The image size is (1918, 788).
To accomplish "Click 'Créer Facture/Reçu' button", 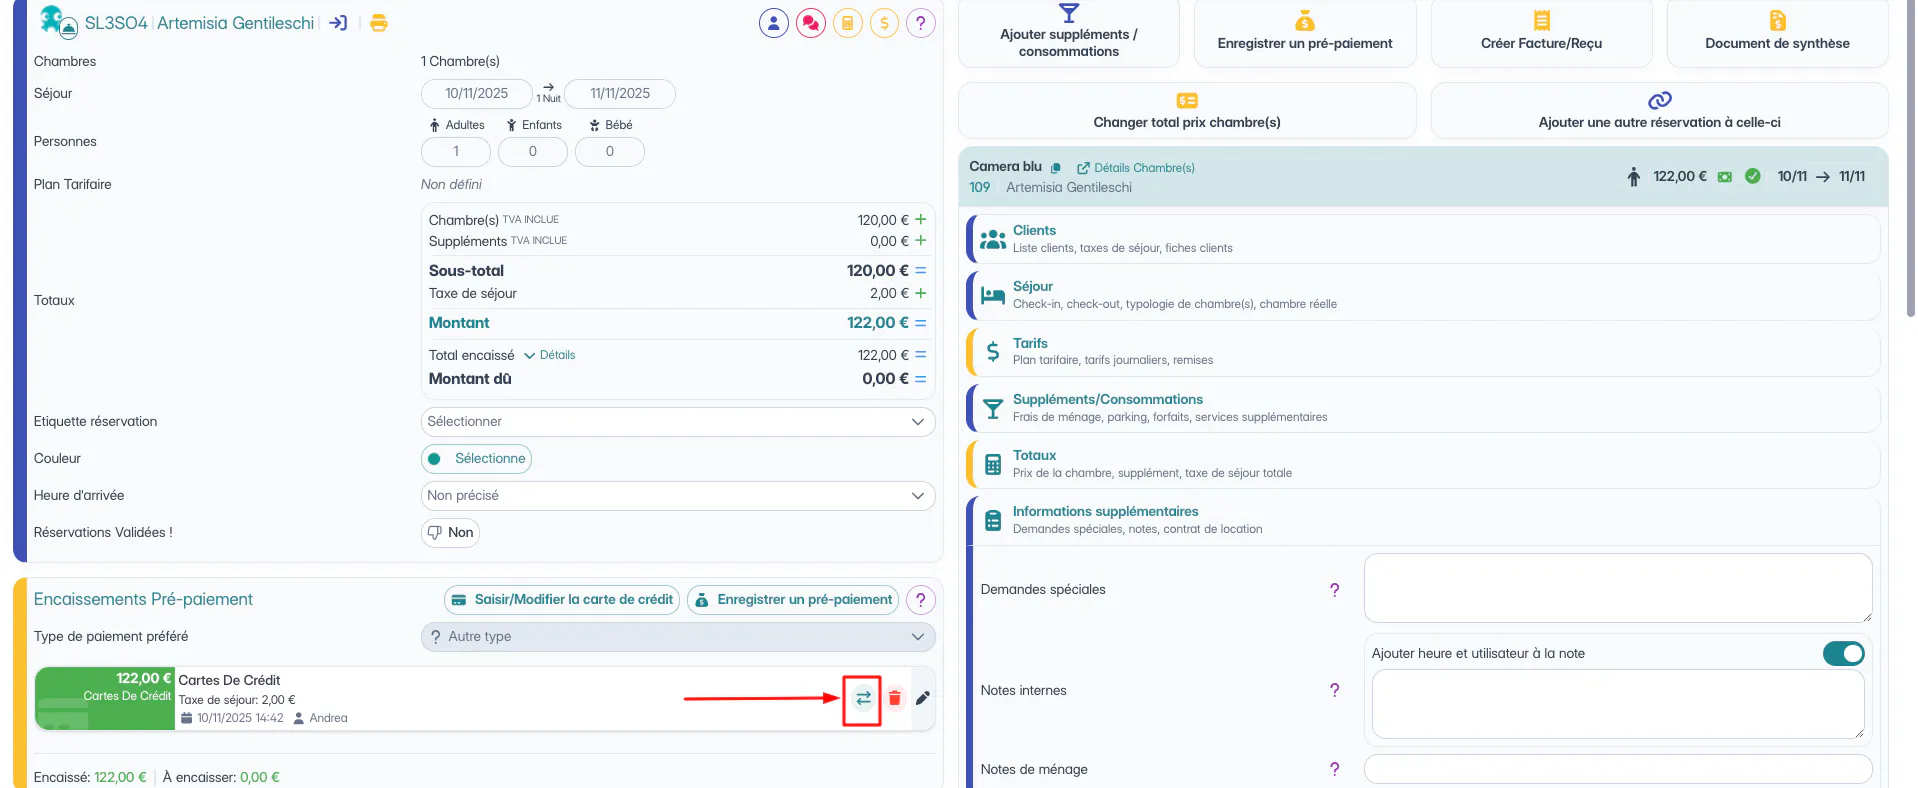I will [1541, 33].
